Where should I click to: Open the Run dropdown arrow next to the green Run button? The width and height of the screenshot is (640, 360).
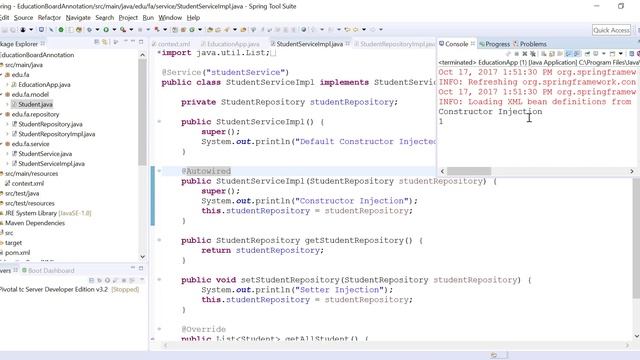[114, 30]
